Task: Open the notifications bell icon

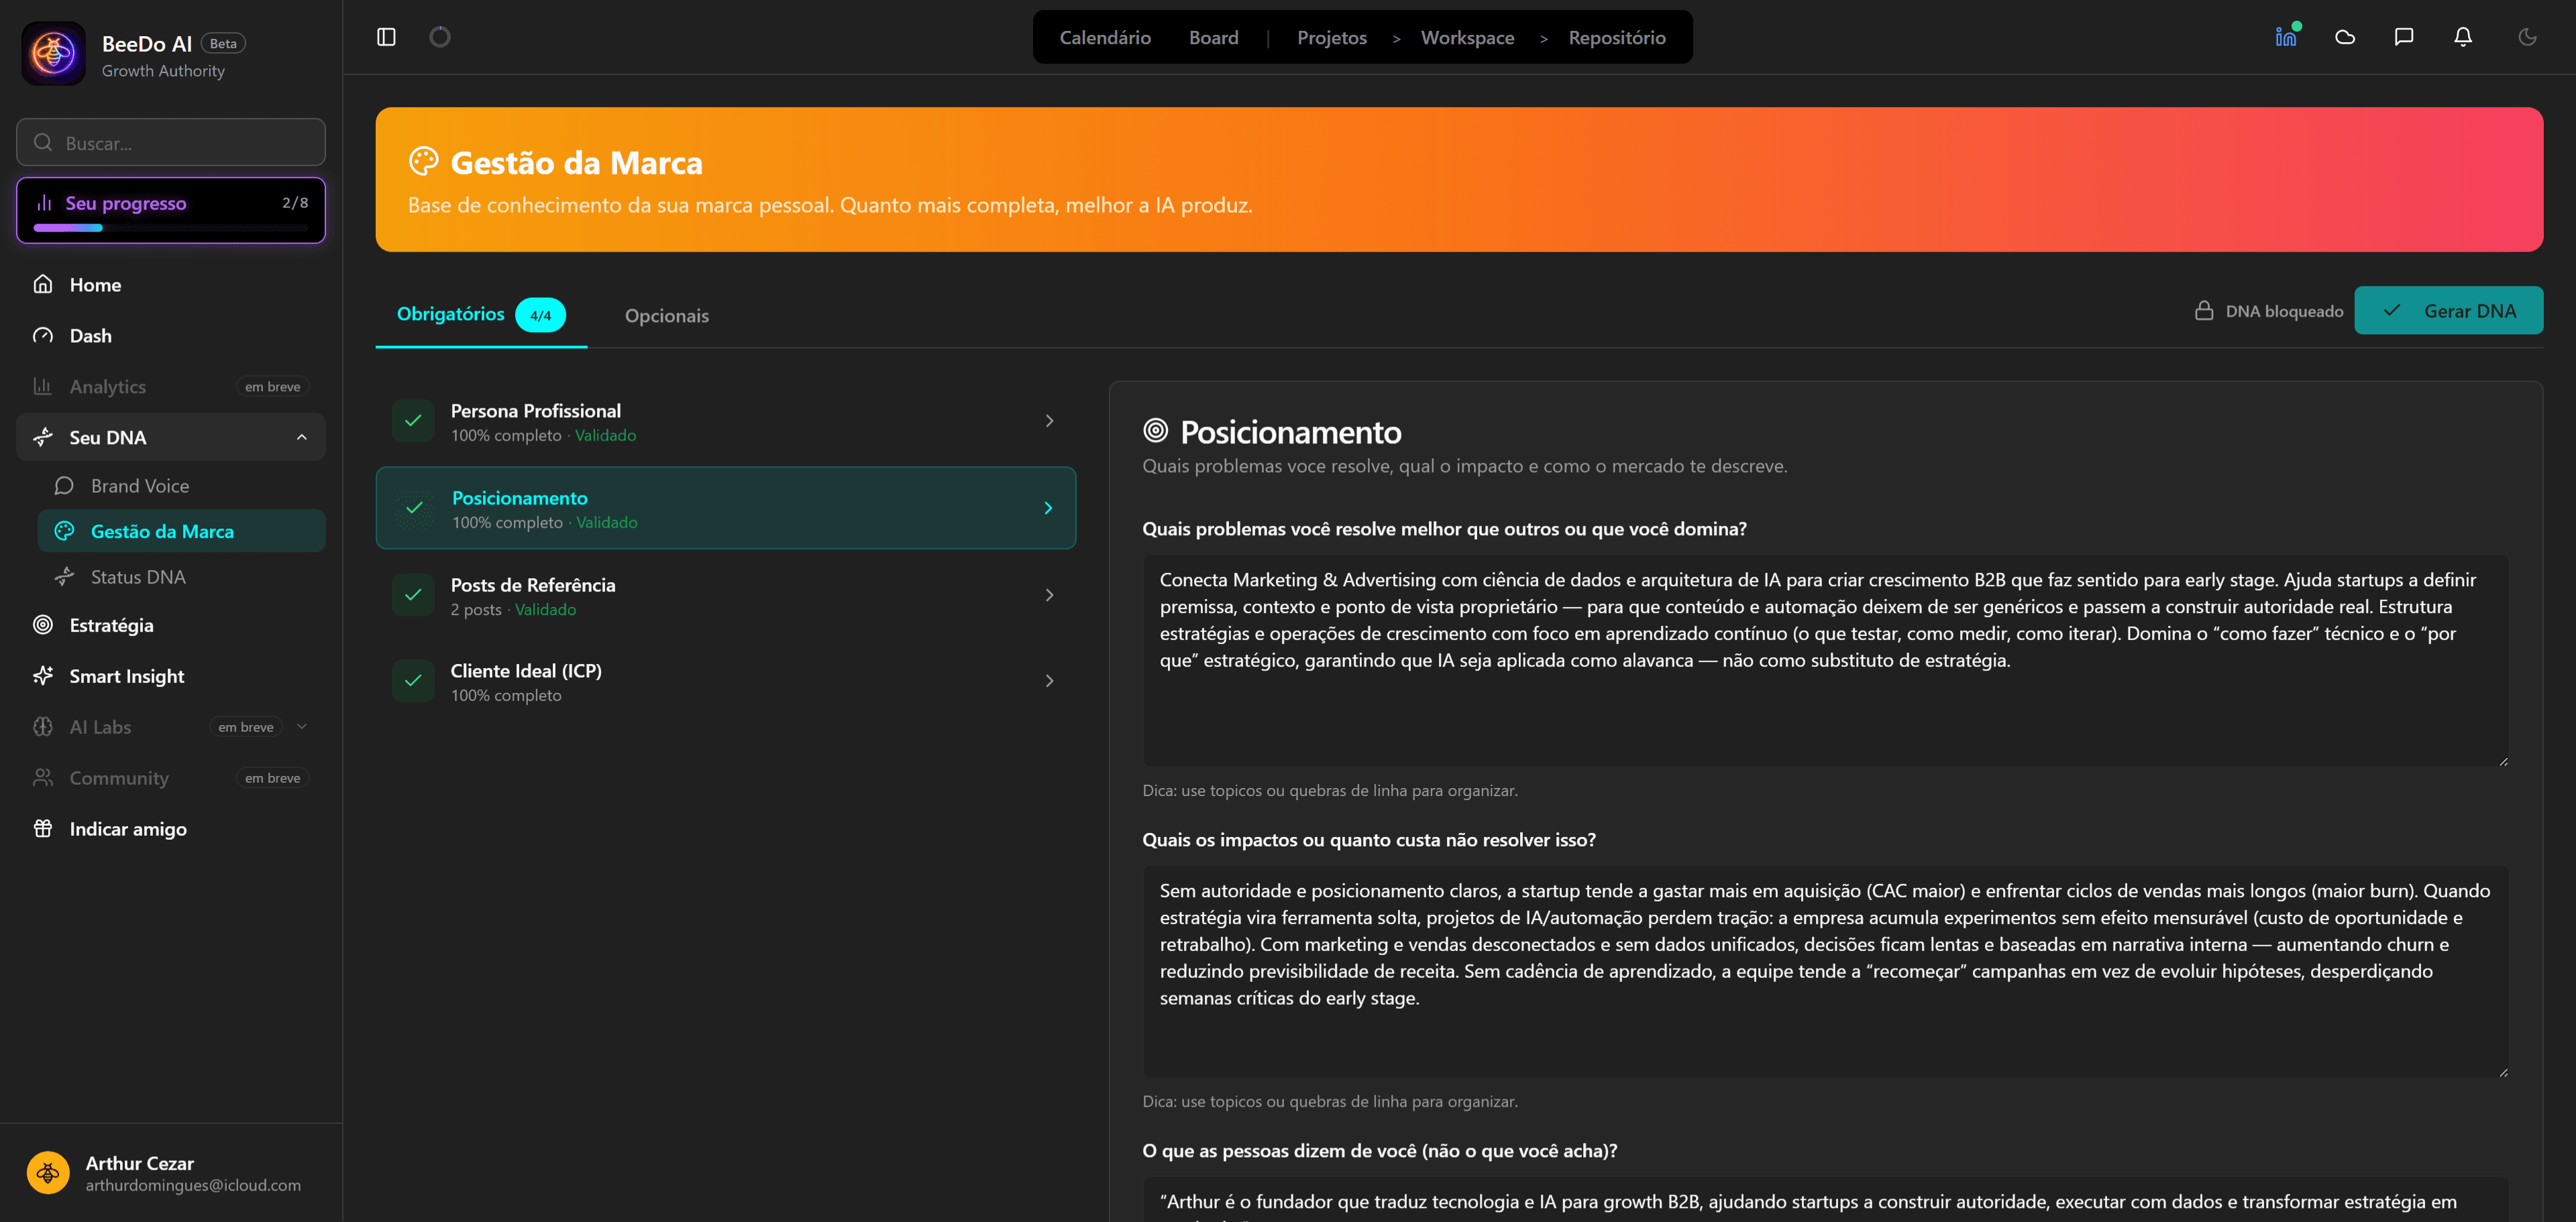Action: 2463,37
